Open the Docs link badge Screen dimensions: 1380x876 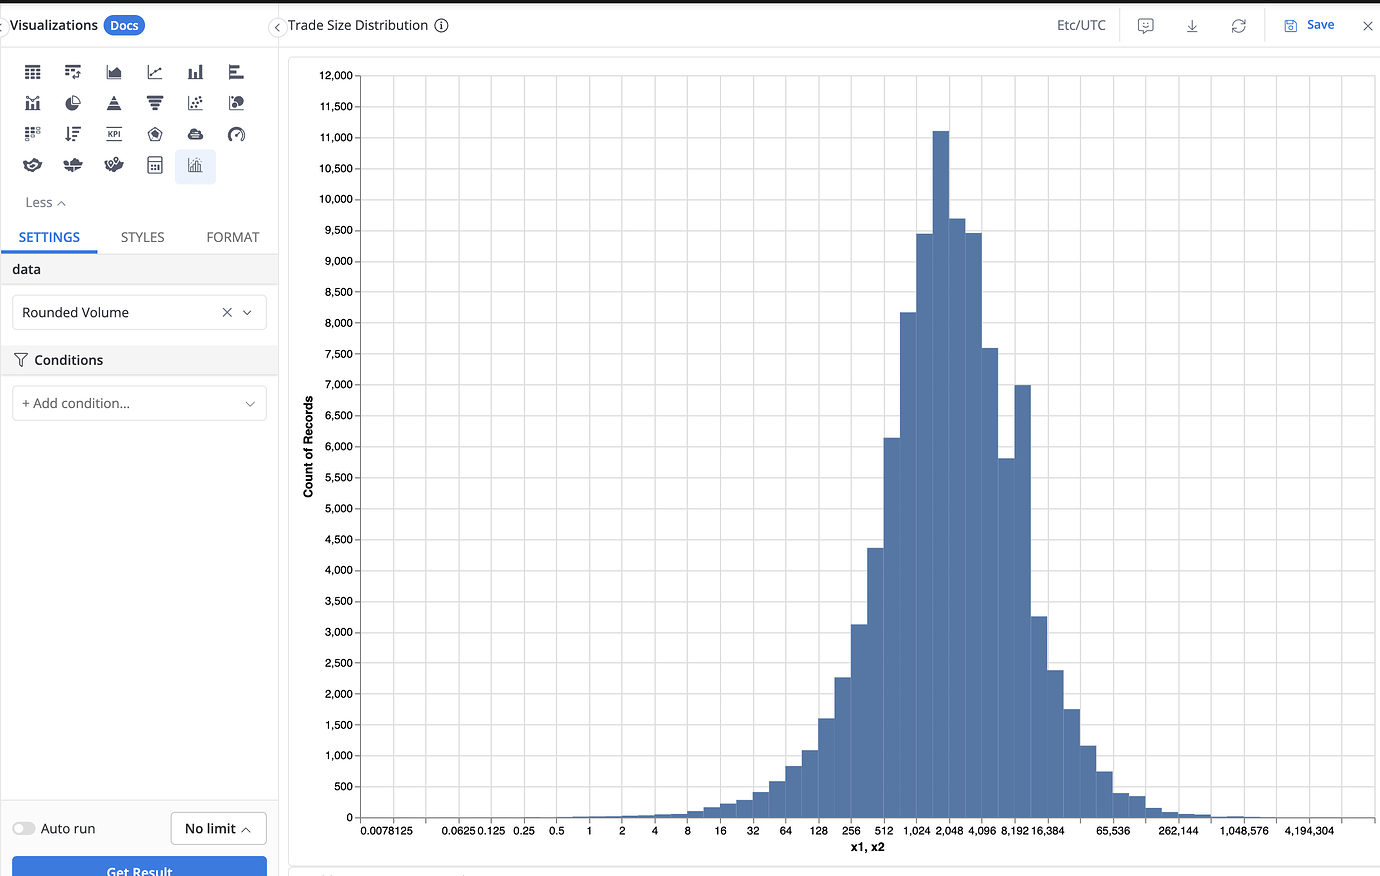[124, 26]
